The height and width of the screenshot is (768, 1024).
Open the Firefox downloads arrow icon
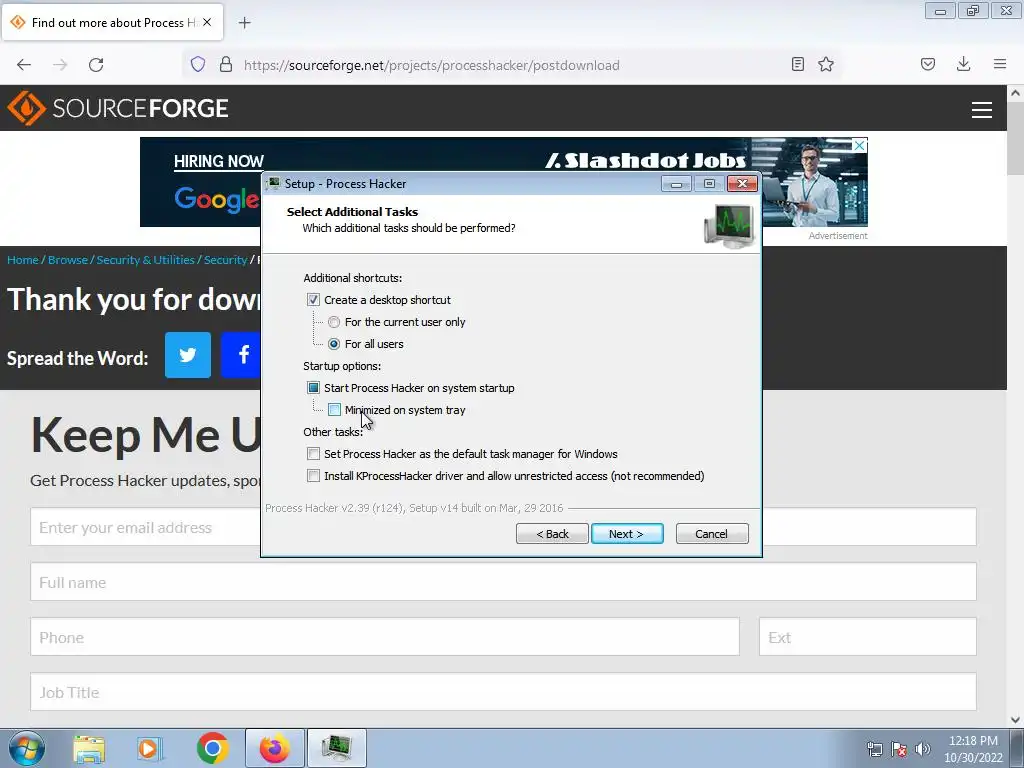963,64
